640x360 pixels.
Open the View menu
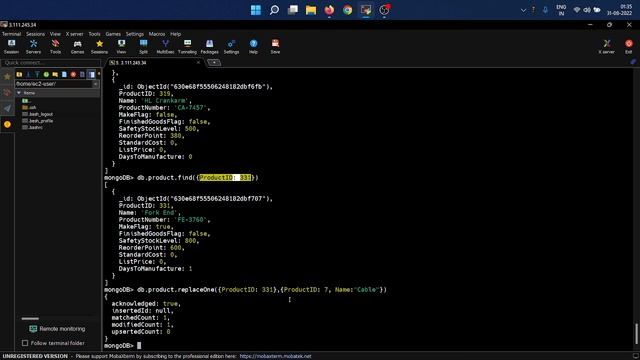(x=55, y=34)
